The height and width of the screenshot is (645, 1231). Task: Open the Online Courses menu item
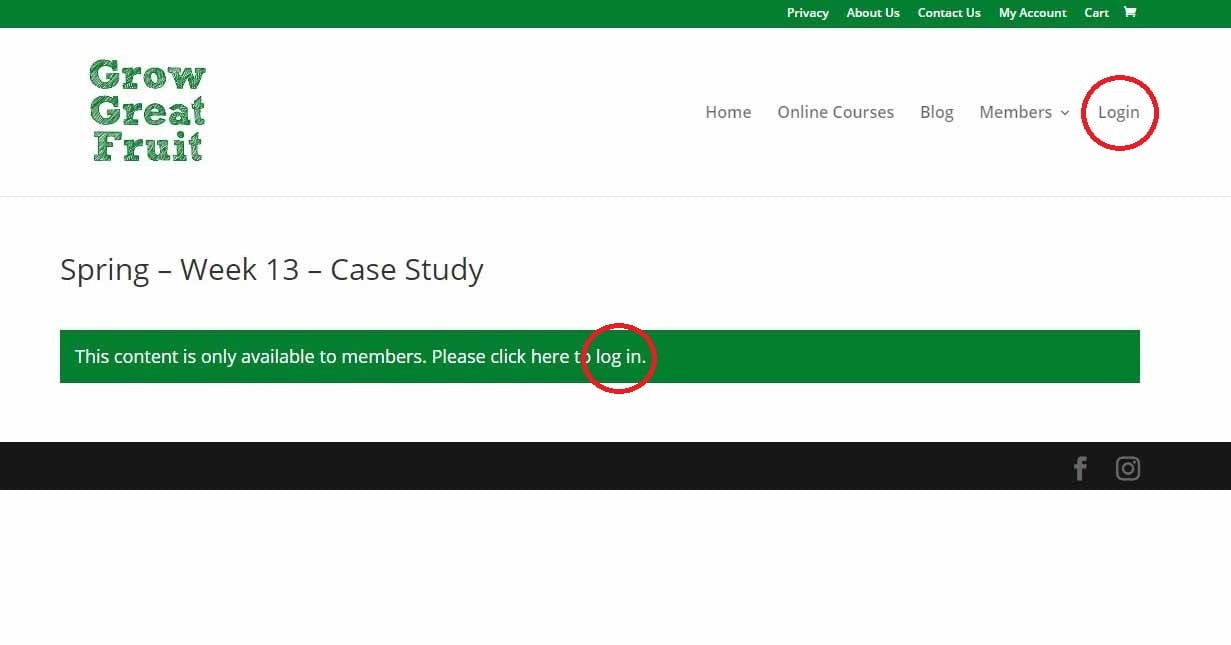836,112
